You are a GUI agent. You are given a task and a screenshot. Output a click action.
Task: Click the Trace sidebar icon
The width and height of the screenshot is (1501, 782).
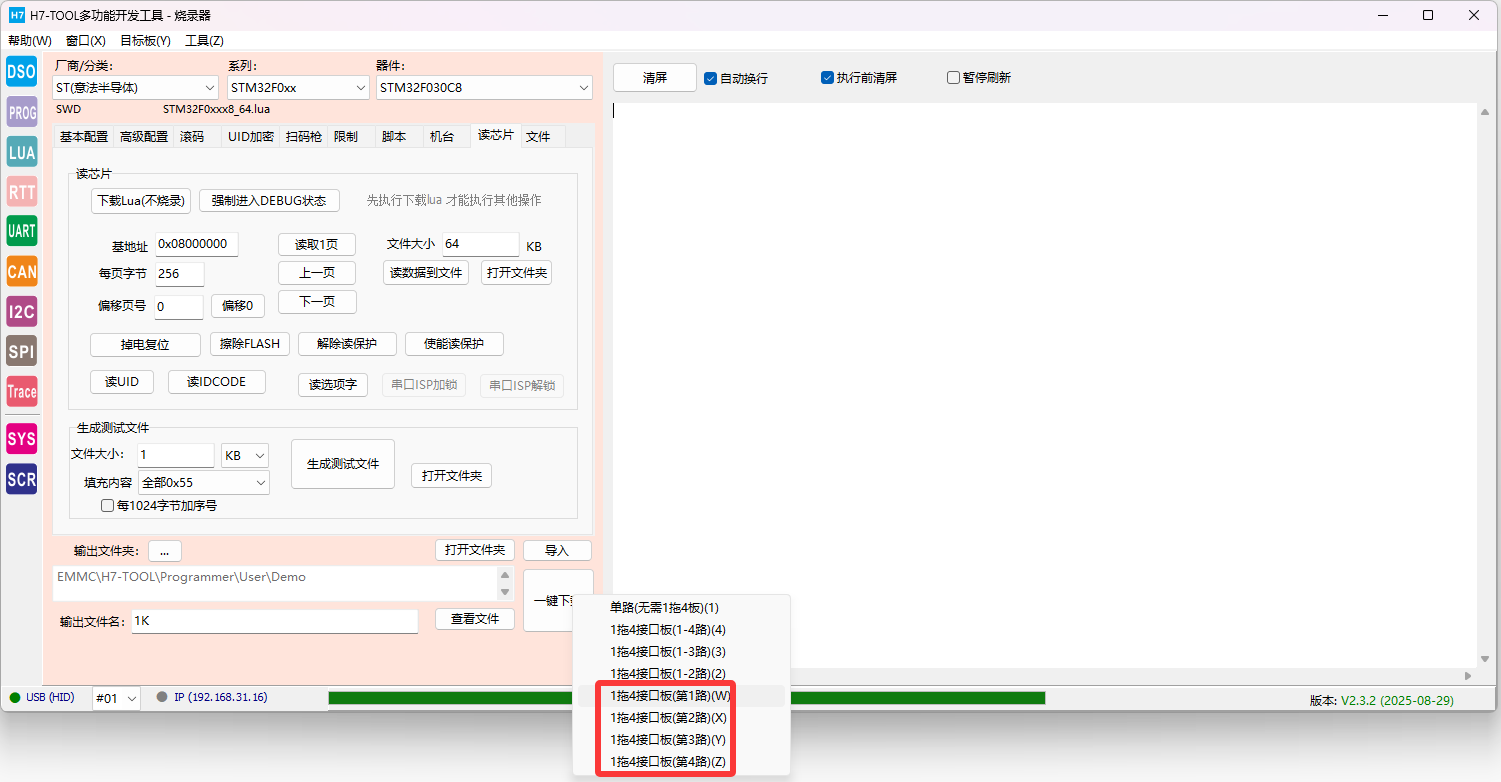click(x=21, y=391)
